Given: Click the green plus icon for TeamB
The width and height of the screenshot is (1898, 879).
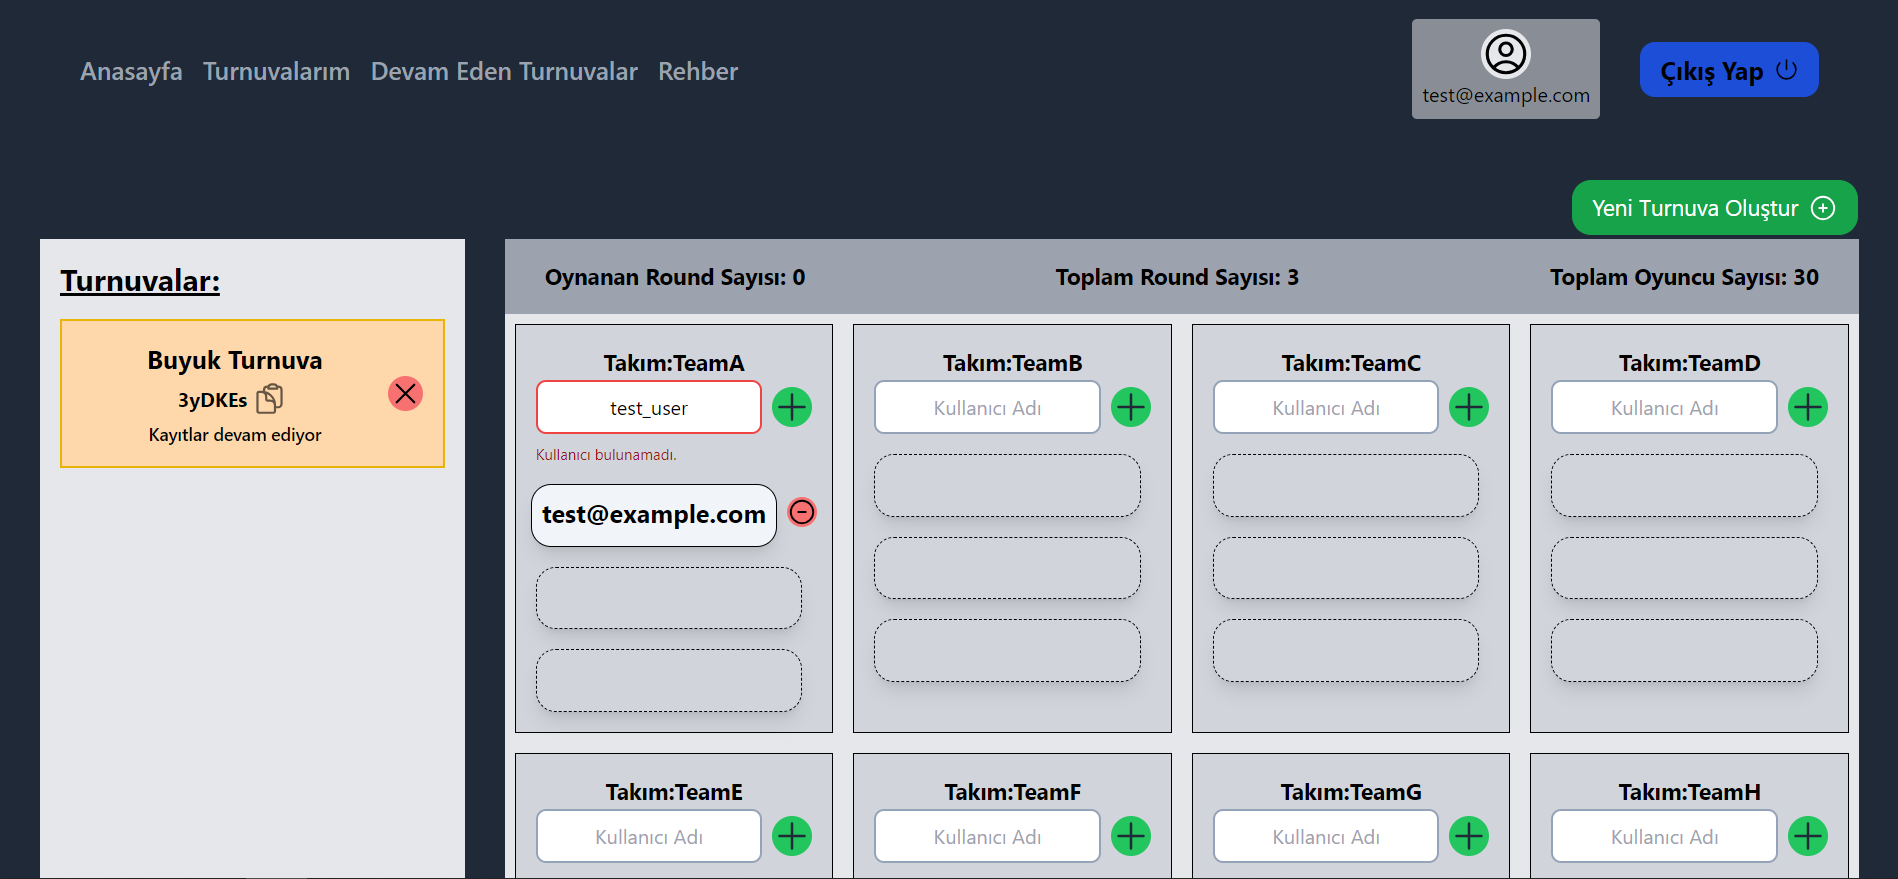Looking at the screenshot, I should 1131,407.
